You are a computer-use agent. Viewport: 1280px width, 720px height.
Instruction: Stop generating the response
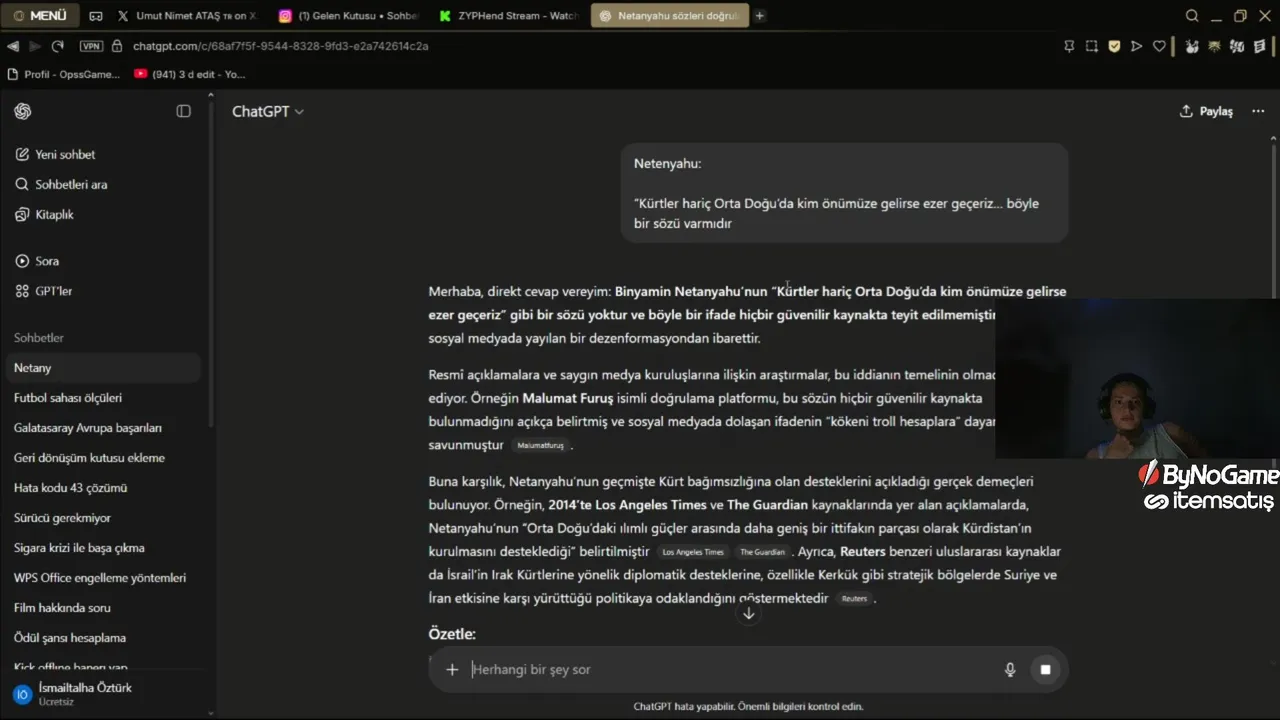1045,670
